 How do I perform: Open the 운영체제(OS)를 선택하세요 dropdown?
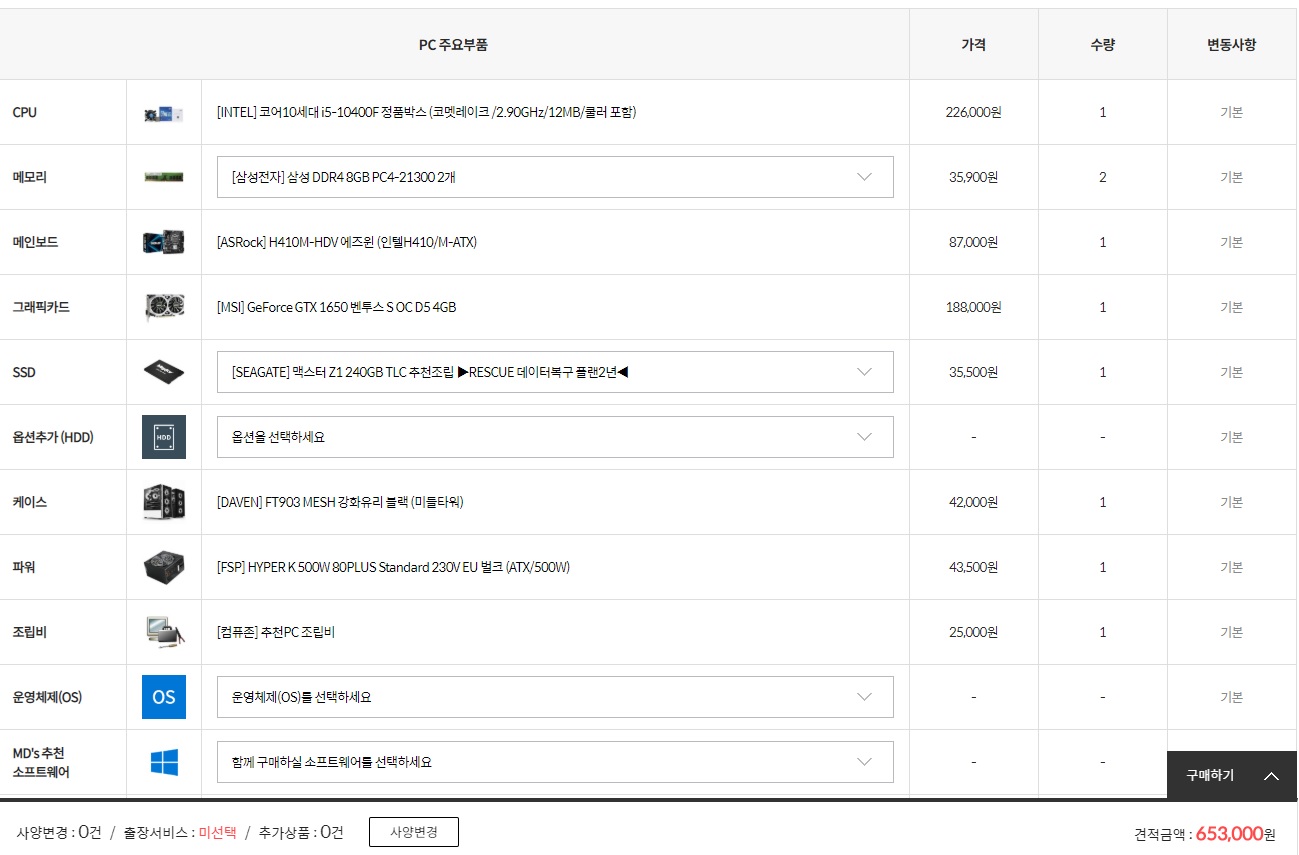click(x=555, y=697)
